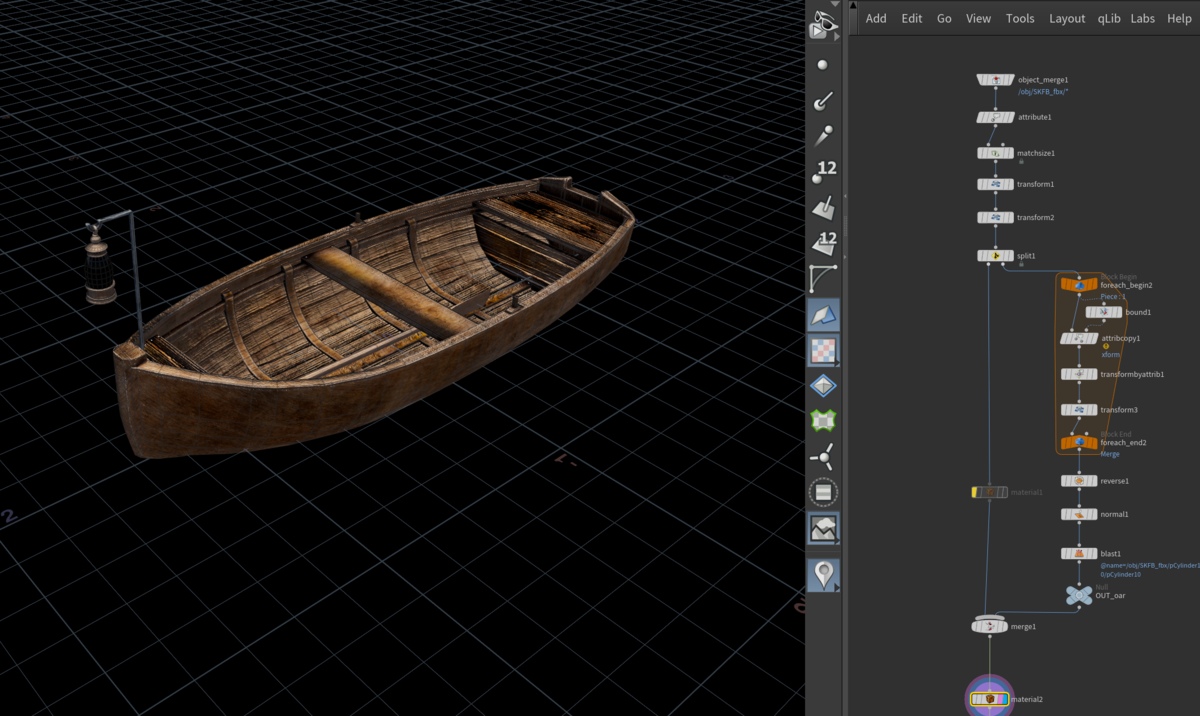This screenshot has width=1200, height=716.
Task: Toggle display point normals icon
Action: pyautogui.click(x=823, y=100)
